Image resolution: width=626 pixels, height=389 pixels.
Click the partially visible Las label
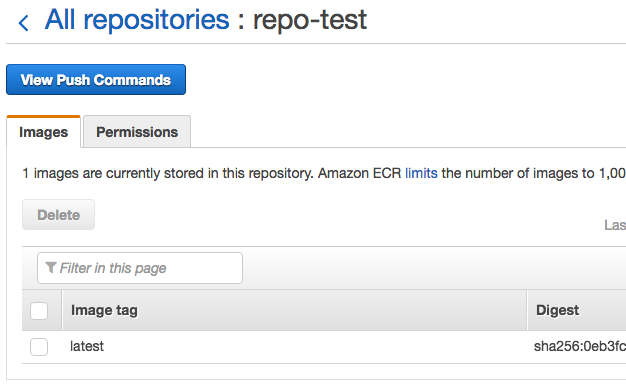(x=615, y=225)
